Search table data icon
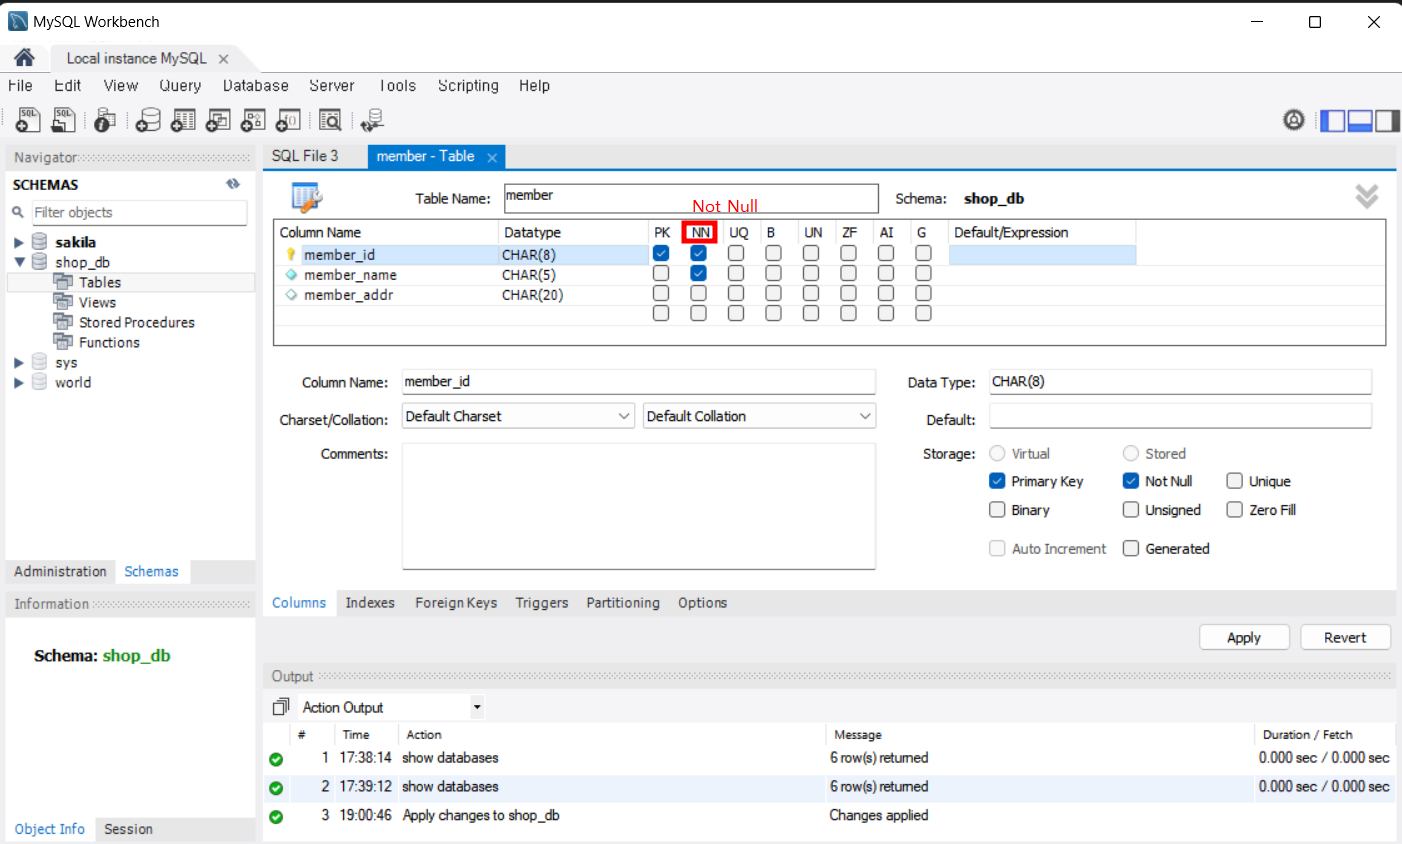 330,120
